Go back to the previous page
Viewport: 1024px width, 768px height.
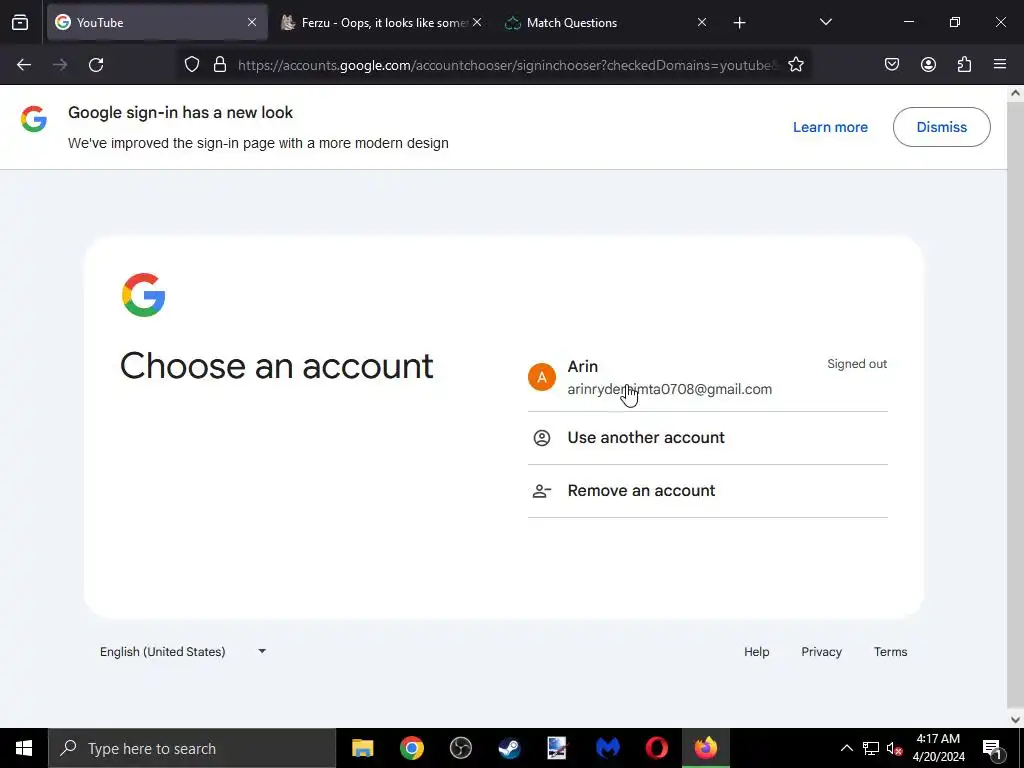tap(24, 65)
